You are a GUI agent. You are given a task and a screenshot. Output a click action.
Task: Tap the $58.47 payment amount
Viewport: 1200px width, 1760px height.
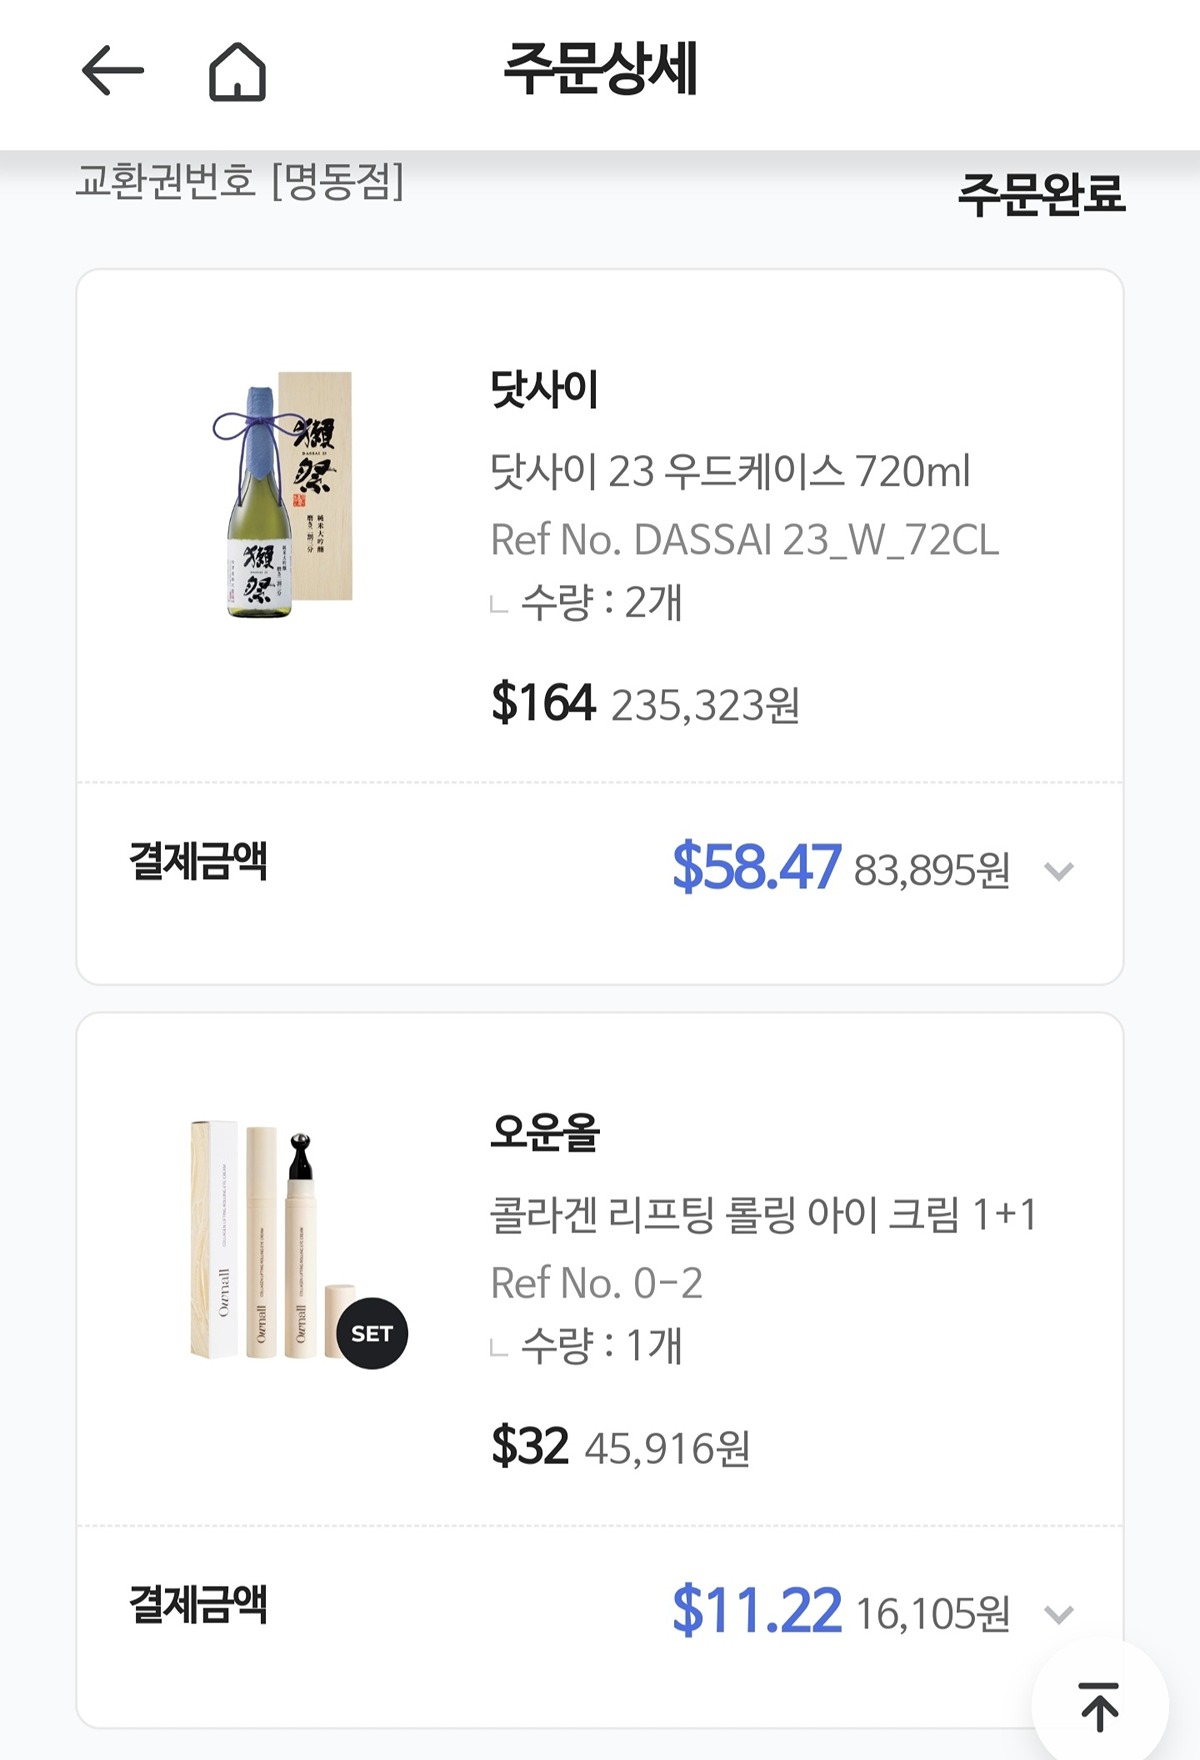click(x=756, y=867)
